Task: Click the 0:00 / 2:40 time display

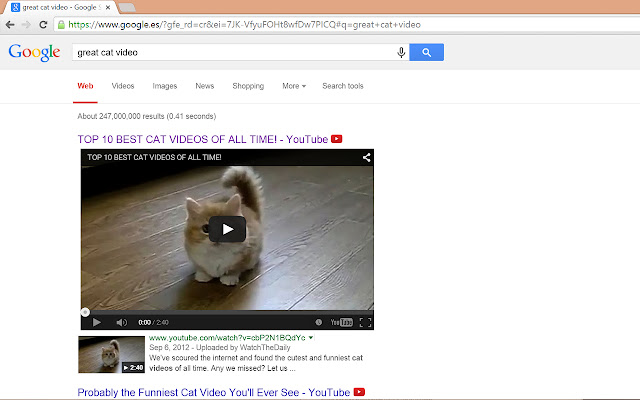Action: [153, 322]
